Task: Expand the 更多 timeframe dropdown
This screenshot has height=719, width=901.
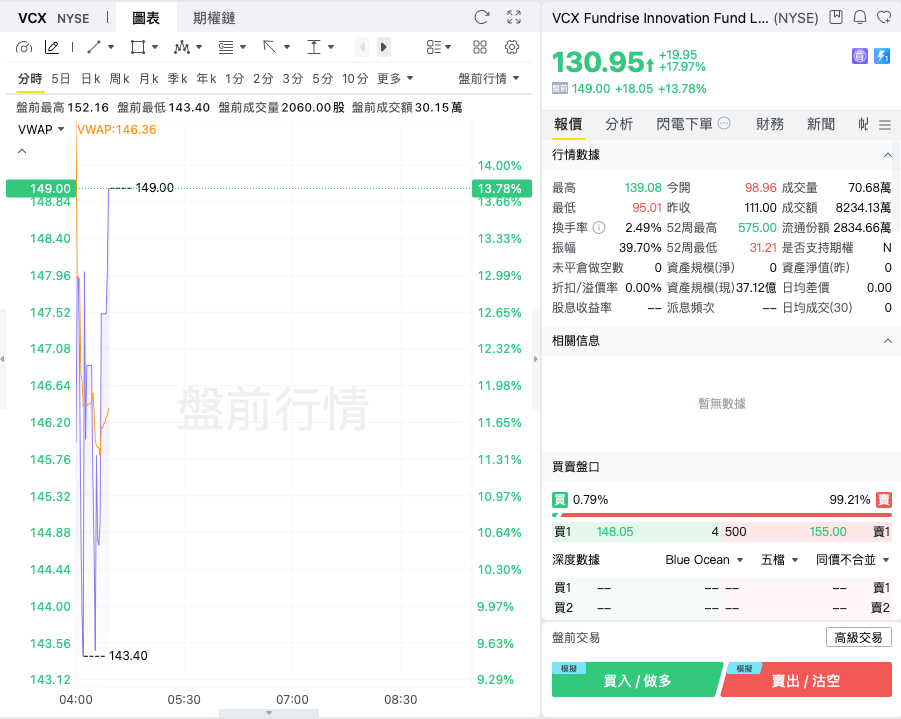Action: click(x=395, y=78)
